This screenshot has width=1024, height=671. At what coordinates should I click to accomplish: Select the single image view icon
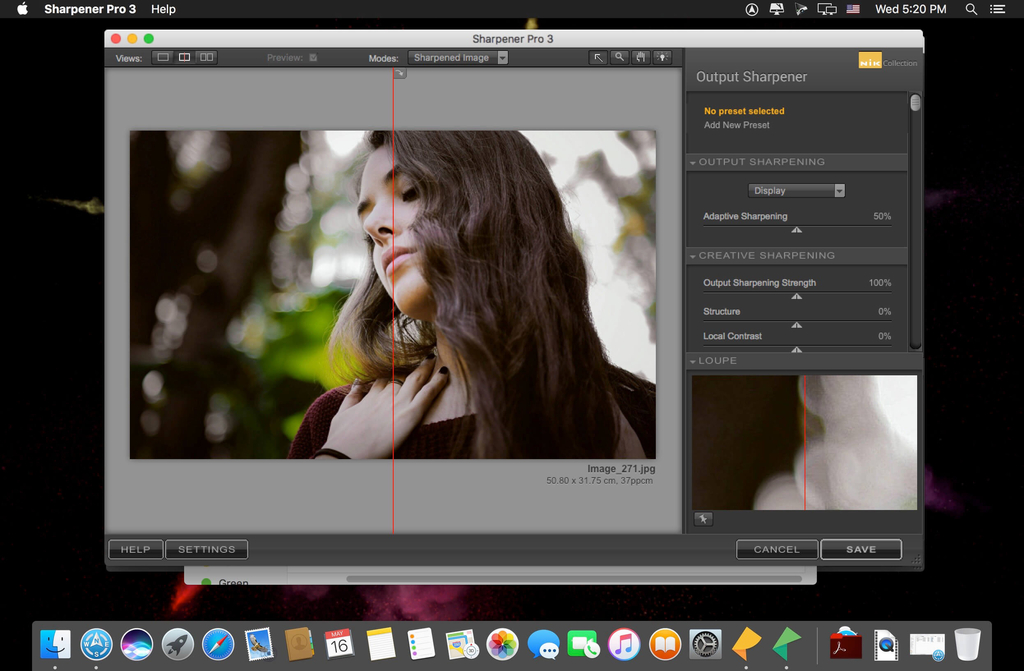[x=163, y=58]
